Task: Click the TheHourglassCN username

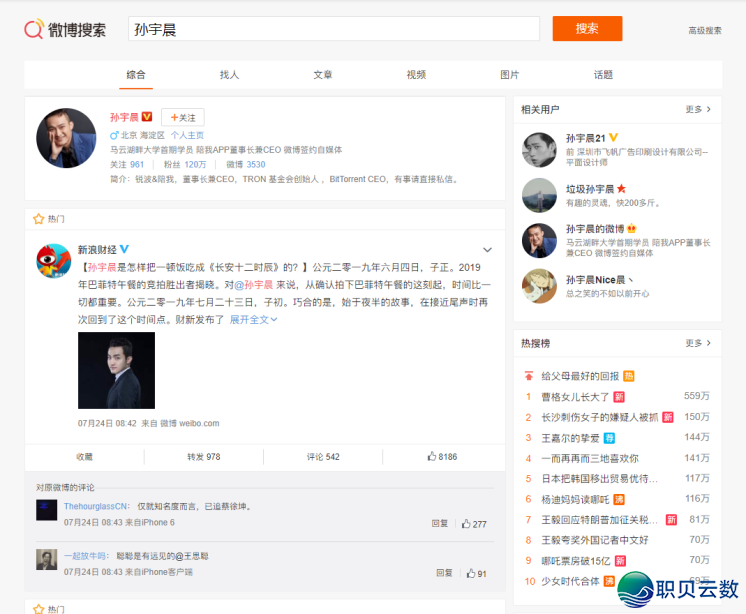Action: (x=96, y=507)
